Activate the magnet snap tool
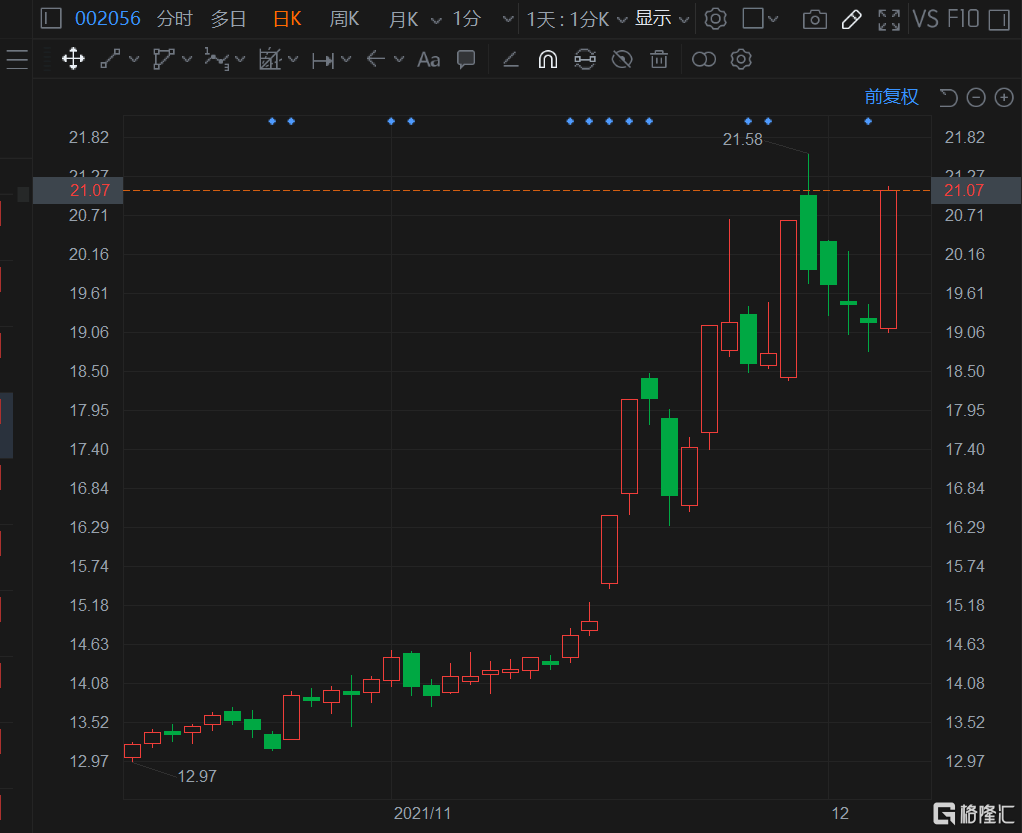 (x=548, y=59)
